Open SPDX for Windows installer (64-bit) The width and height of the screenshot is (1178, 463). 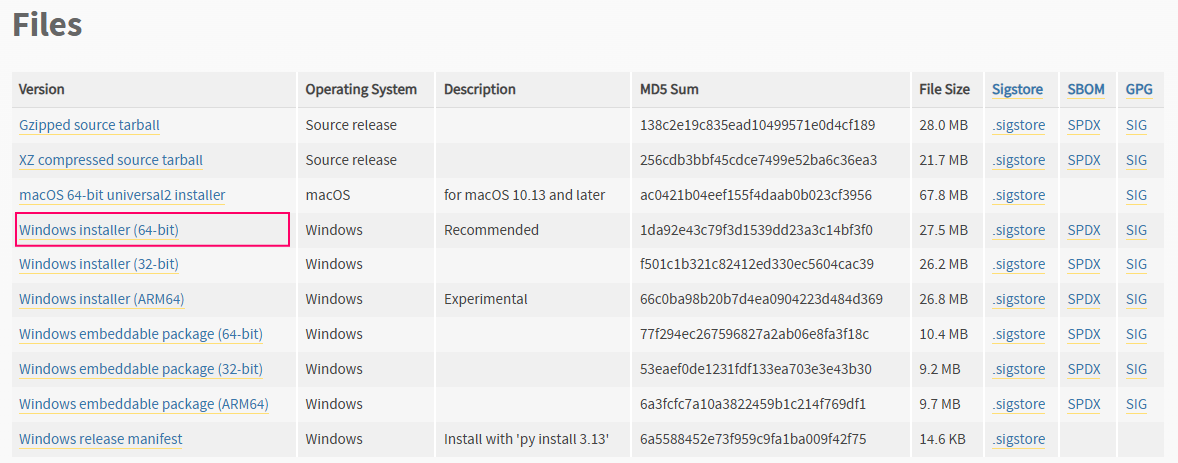pyautogui.click(x=1084, y=230)
